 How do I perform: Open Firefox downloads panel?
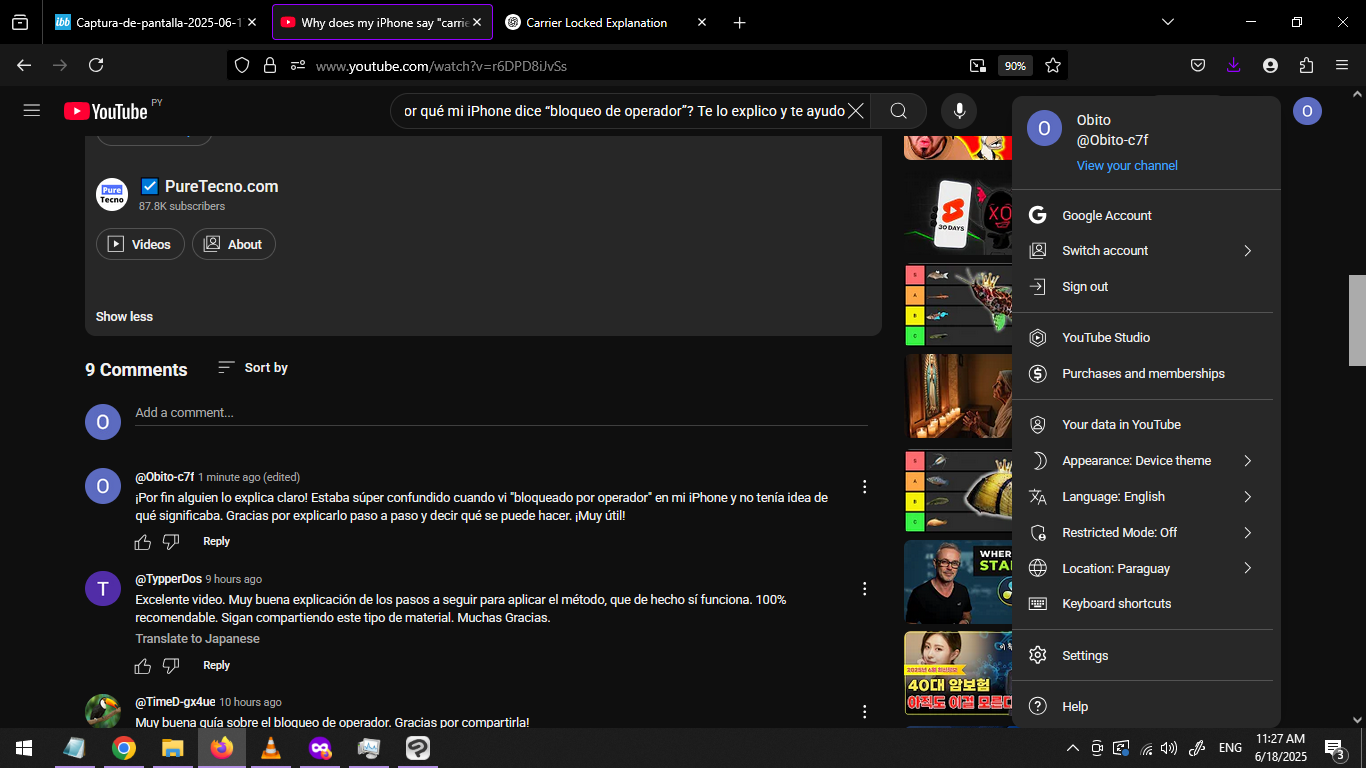(1233, 65)
